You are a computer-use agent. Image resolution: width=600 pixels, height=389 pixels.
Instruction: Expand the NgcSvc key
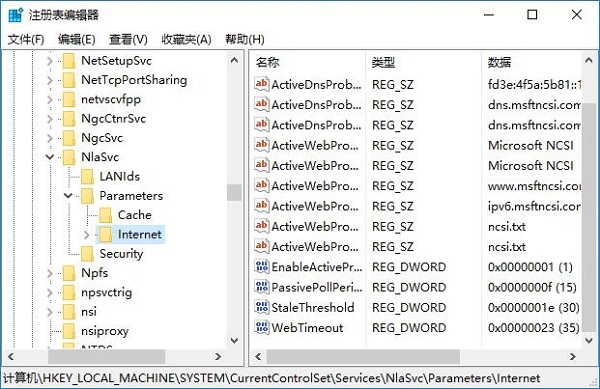coord(50,138)
